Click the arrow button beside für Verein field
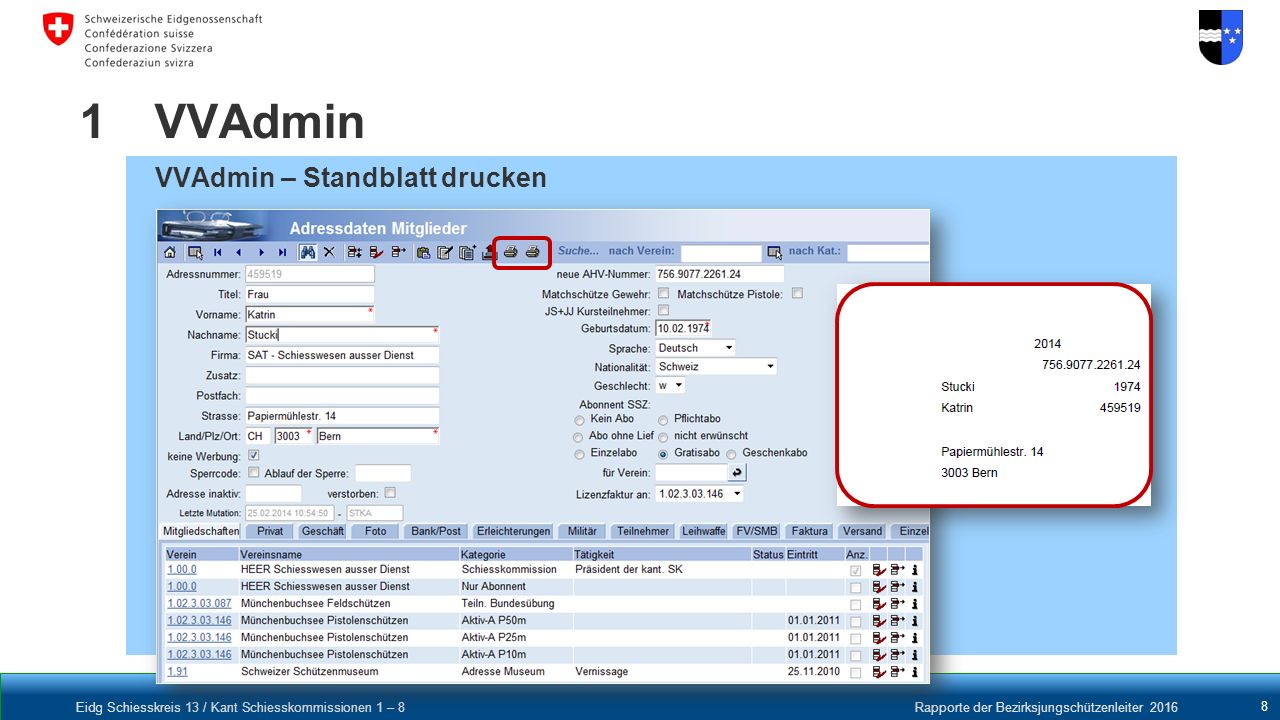This screenshot has height=720, width=1280. click(x=737, y=473)
